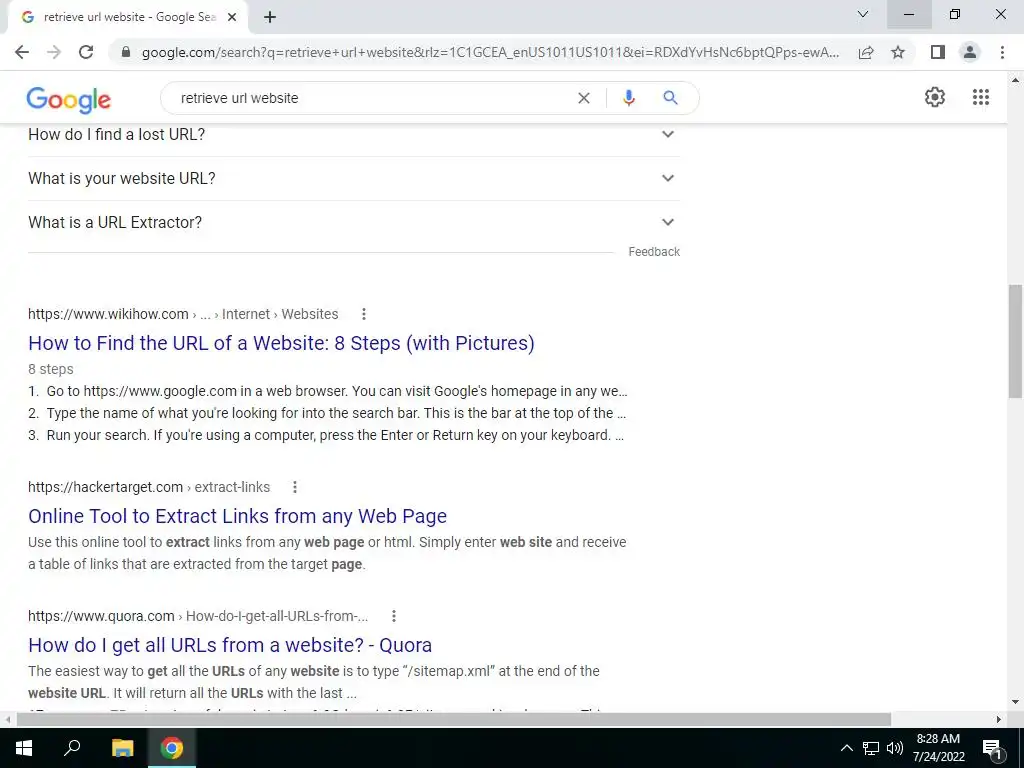Click step 2 'Type the name' text

(336, 413)
